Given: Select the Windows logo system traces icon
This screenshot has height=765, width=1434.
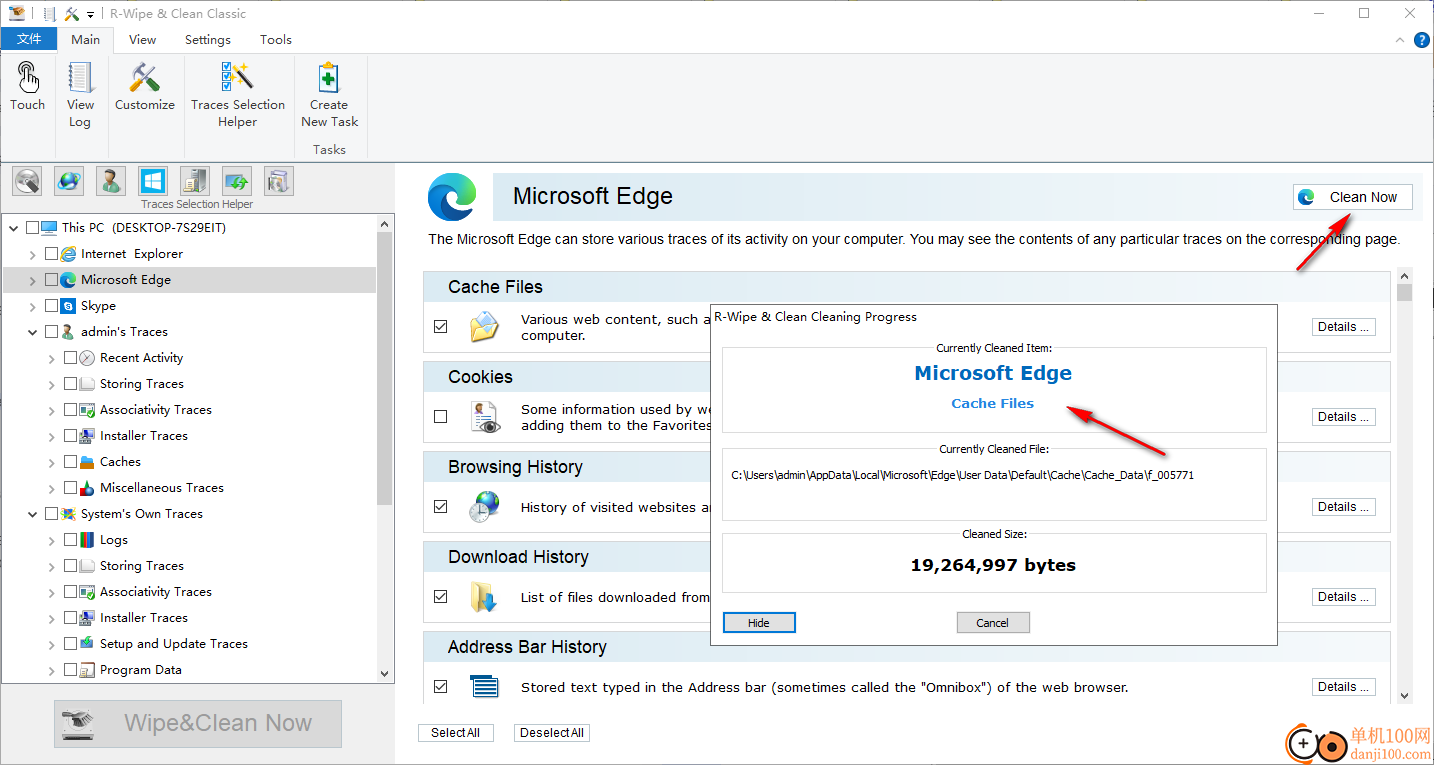Looking at the screenshot, I should (153, 181).
